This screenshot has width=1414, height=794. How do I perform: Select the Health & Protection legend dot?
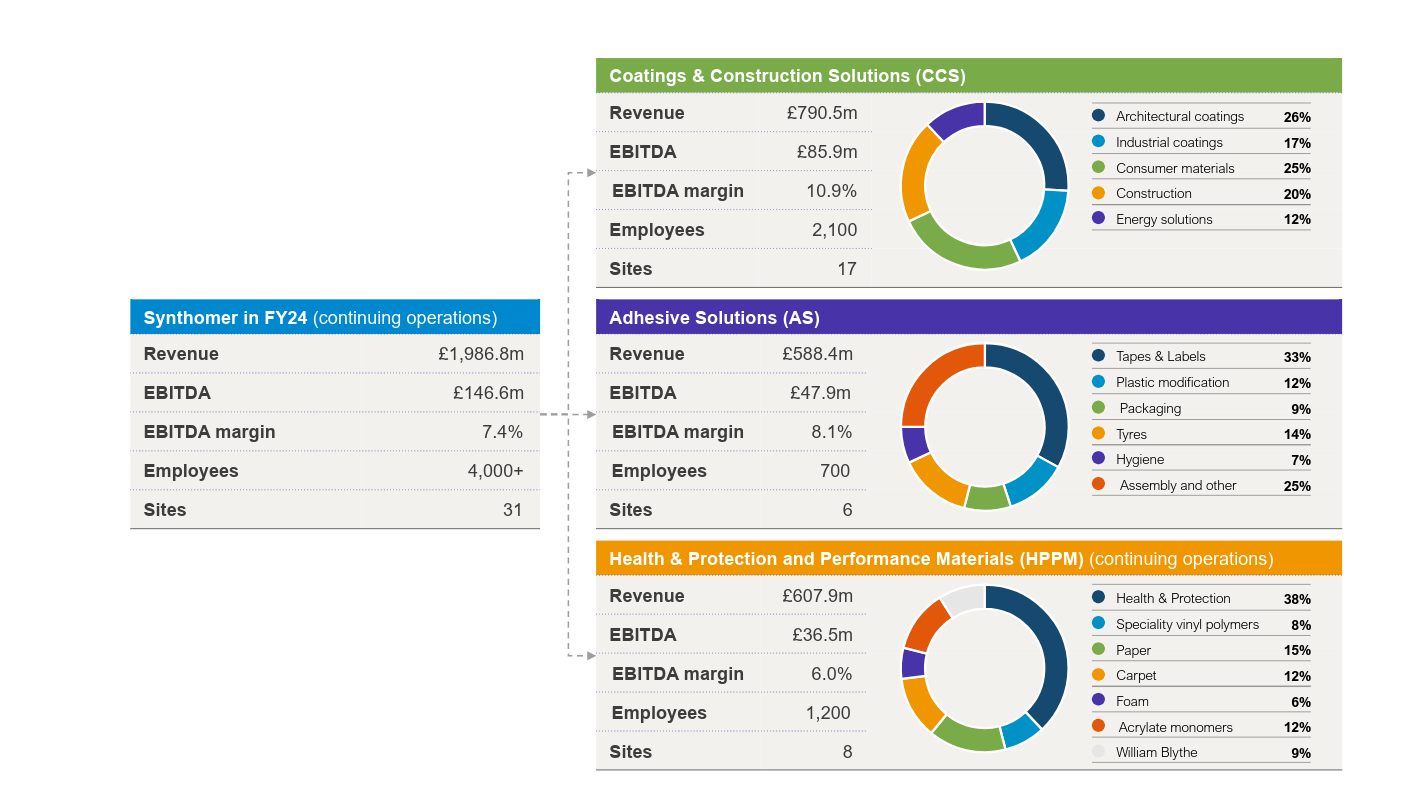coord(1098,598)
